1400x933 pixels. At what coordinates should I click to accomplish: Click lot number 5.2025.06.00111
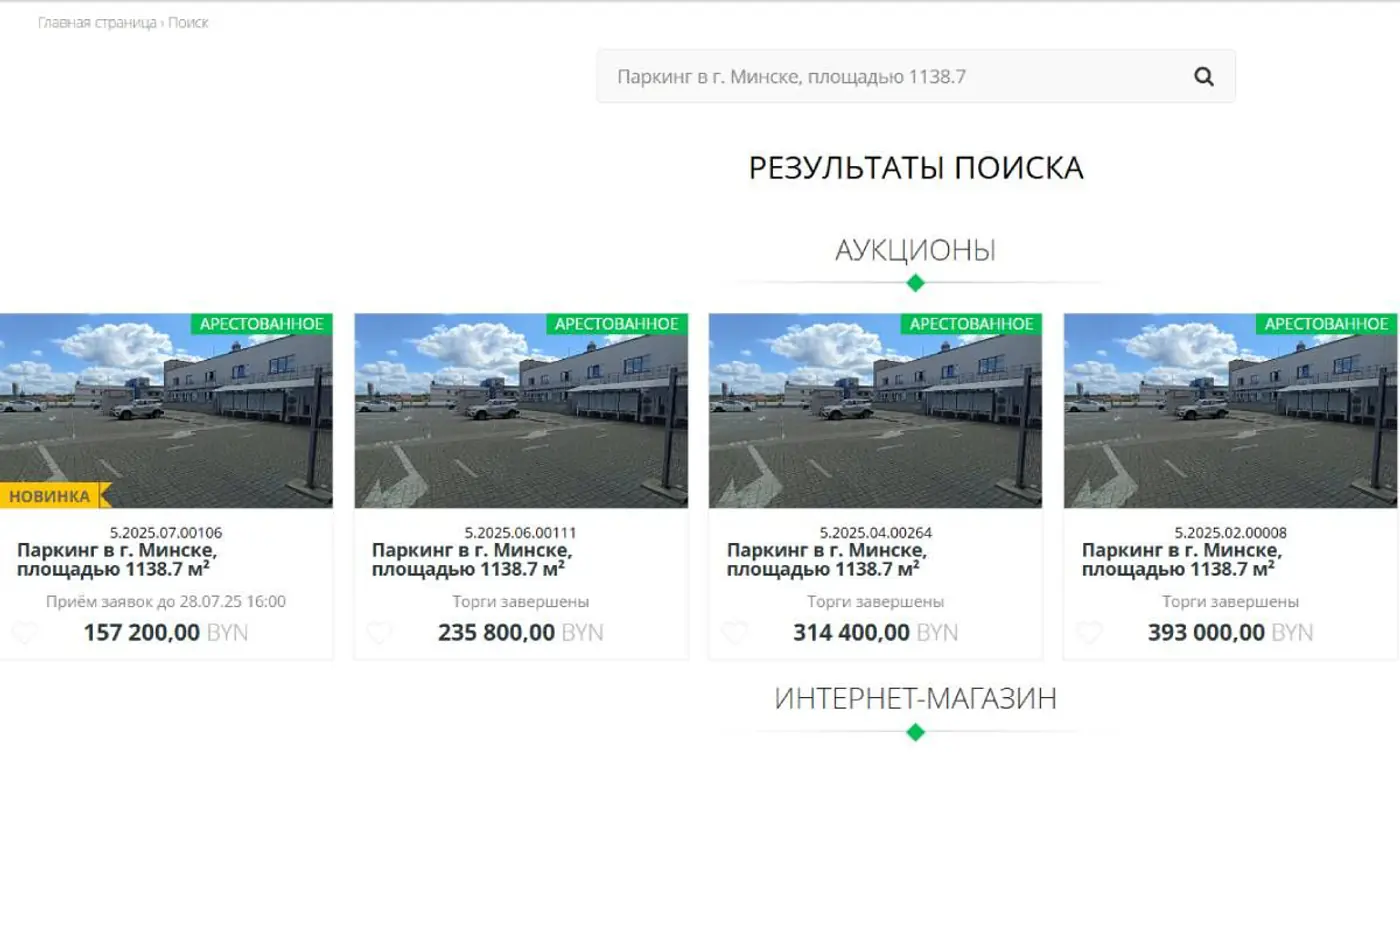click(521, 533)
